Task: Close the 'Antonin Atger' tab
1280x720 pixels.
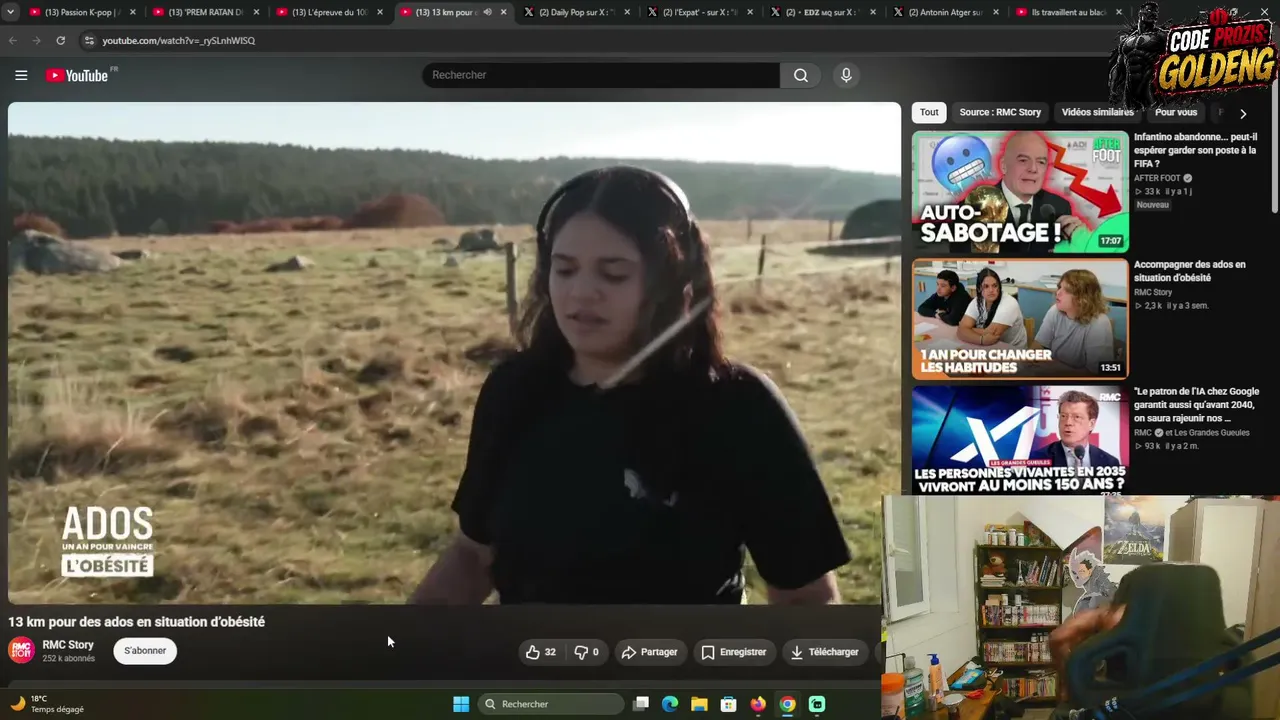Action: pos(996,12)
